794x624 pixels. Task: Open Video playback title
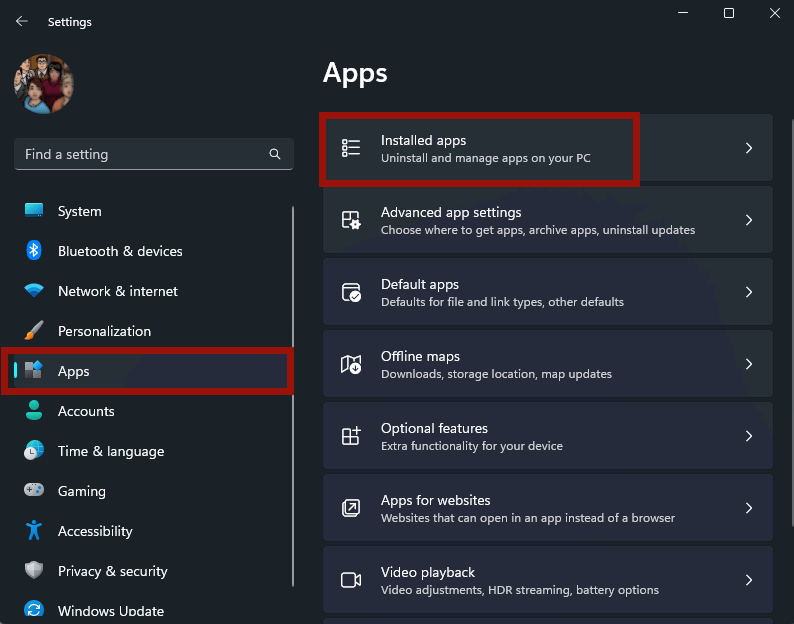click(x=428, y=572)
